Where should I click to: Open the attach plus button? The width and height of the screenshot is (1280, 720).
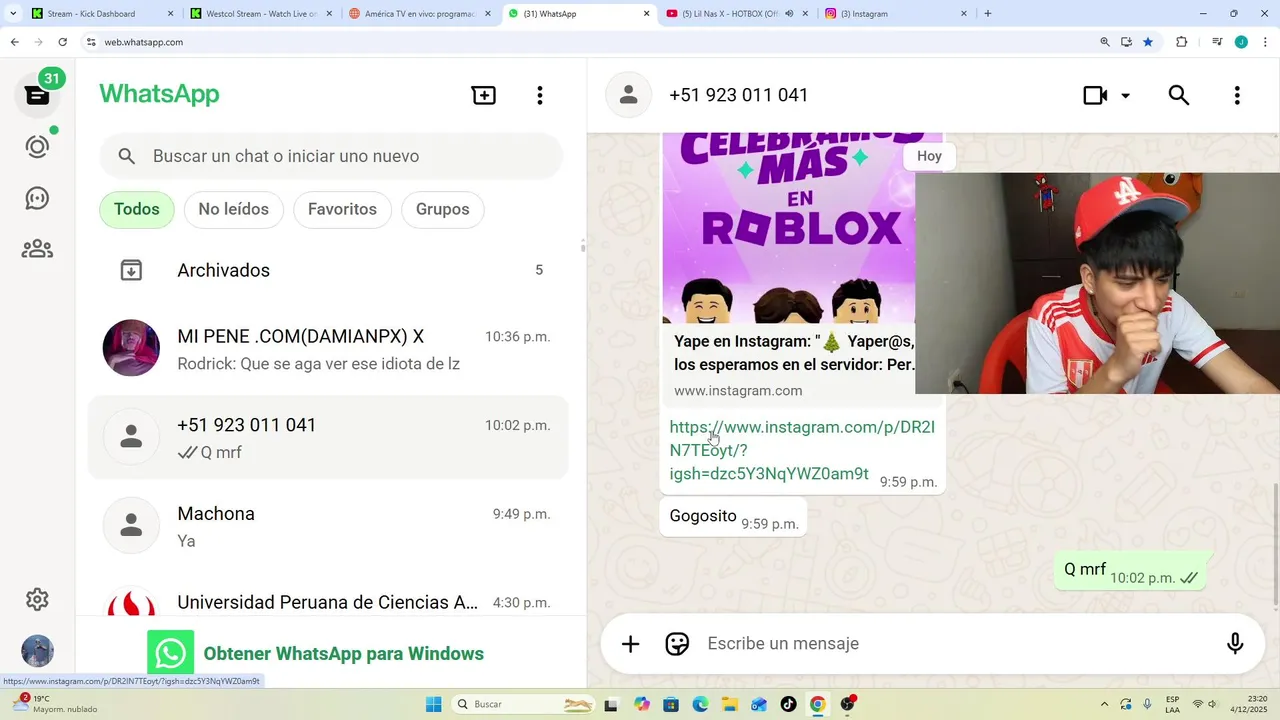click(x=630, y=644)
